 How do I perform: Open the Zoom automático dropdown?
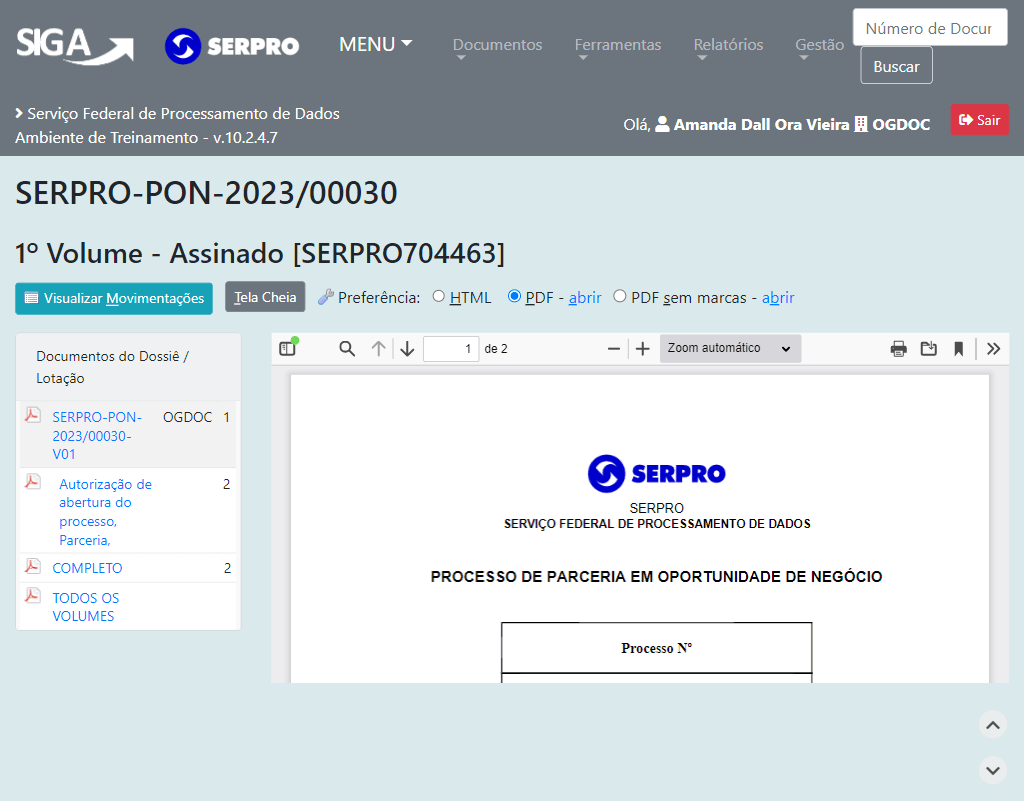[x=730, y=349]
